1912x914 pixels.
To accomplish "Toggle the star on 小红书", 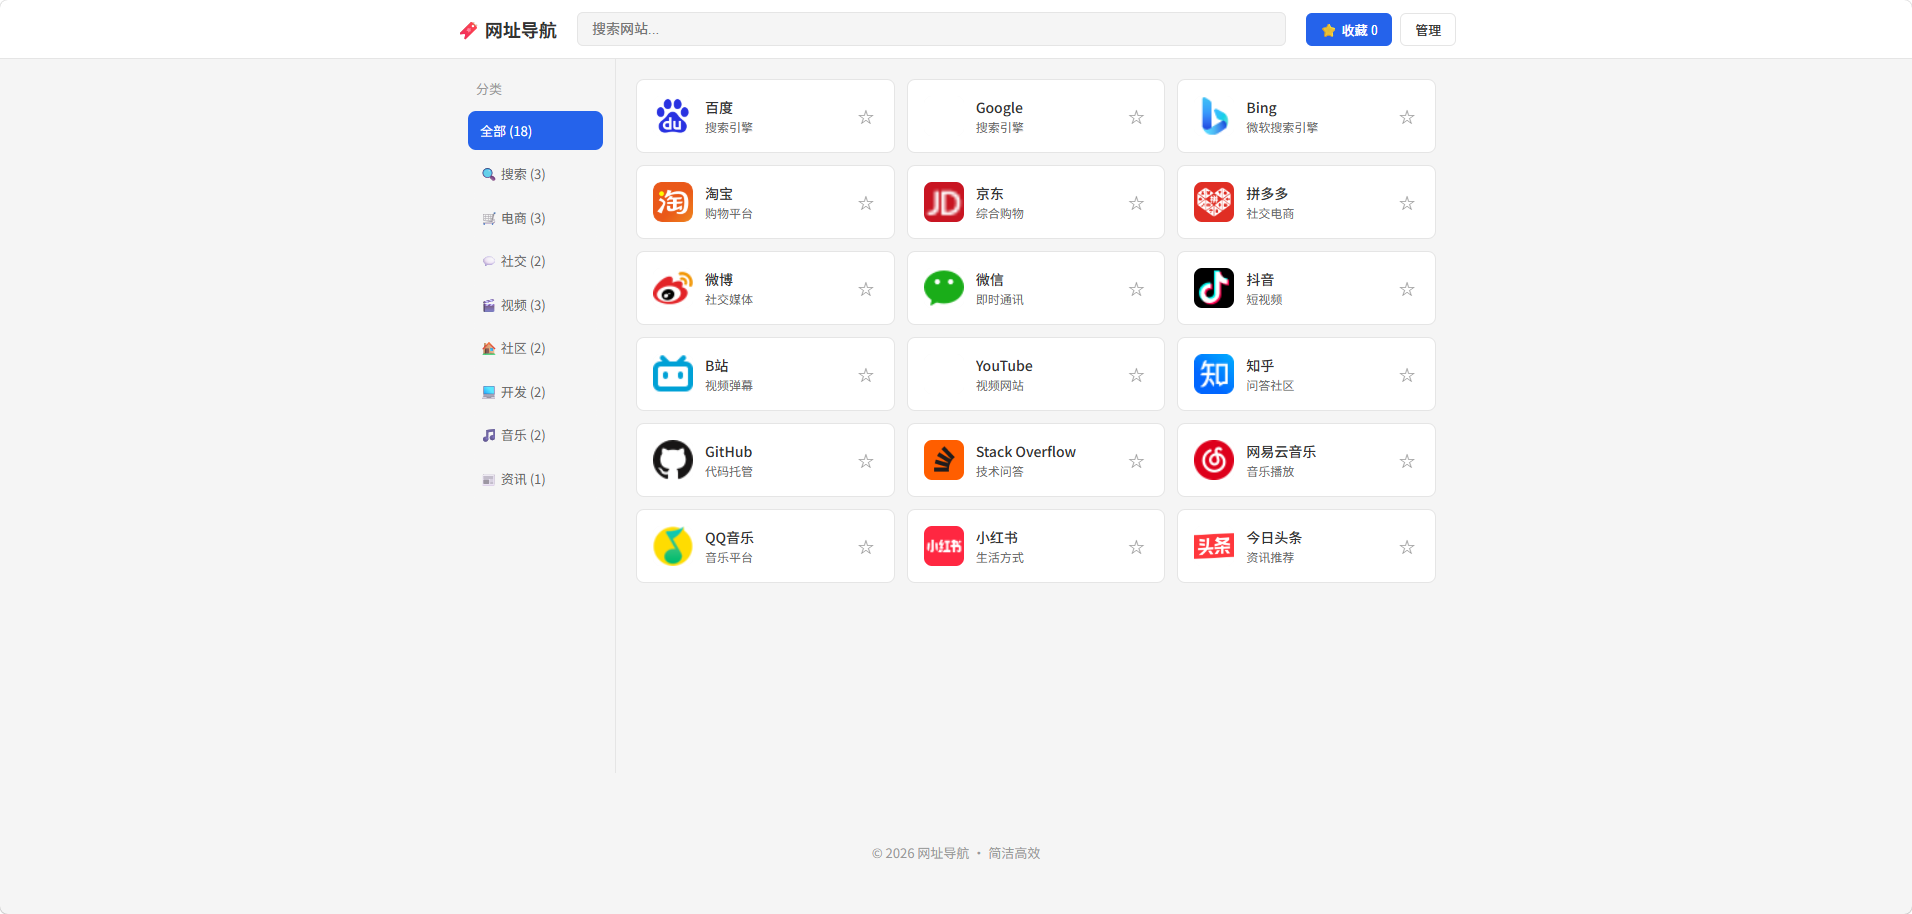I will [1136, 547].
